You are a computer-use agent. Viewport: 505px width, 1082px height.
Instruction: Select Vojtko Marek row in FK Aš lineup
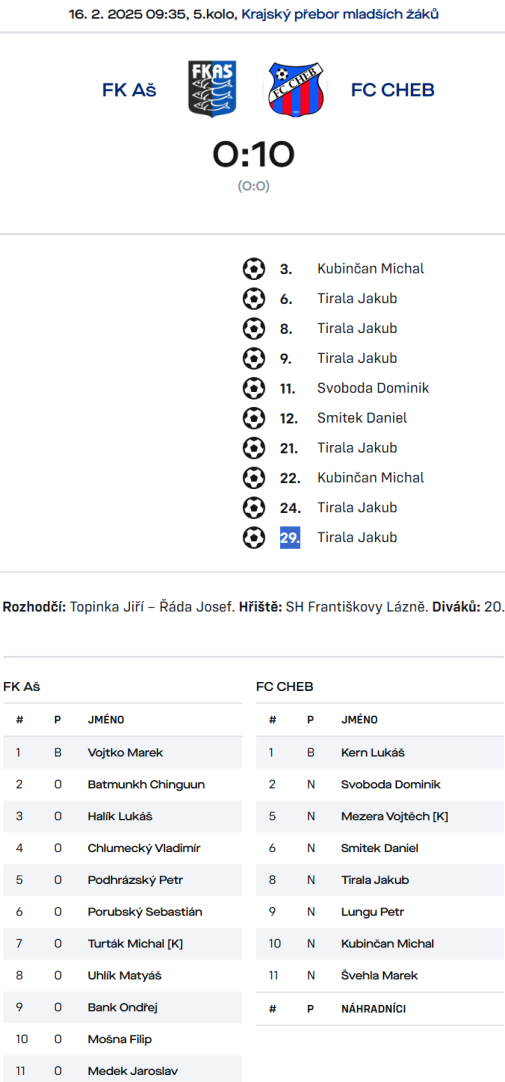click(122, 752)
